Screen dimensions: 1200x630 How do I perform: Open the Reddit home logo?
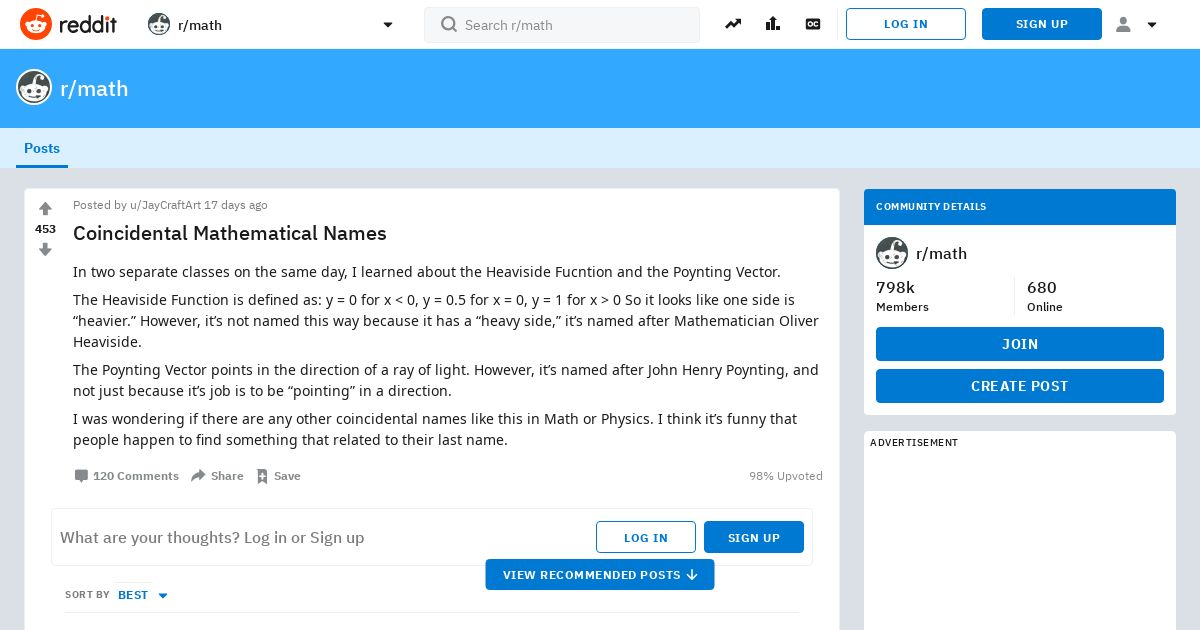tap(68, 24)
